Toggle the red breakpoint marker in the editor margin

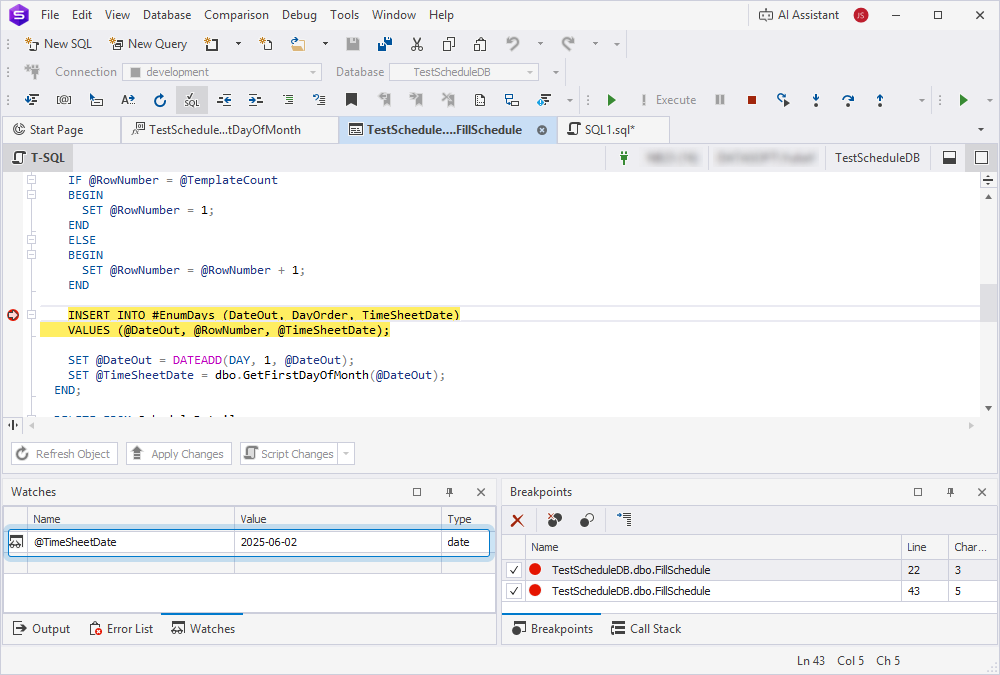pyautogui.click(x=13, y=314)
